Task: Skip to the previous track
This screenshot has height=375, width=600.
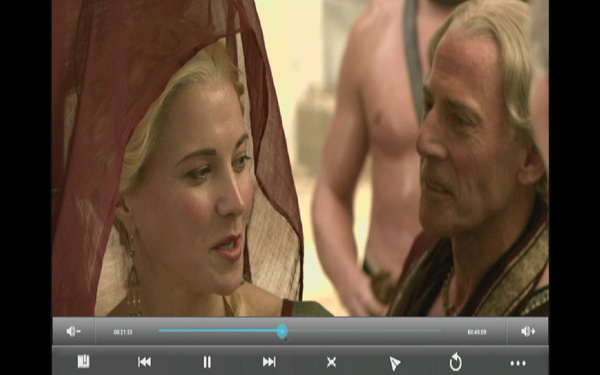Action: (144, 362)
